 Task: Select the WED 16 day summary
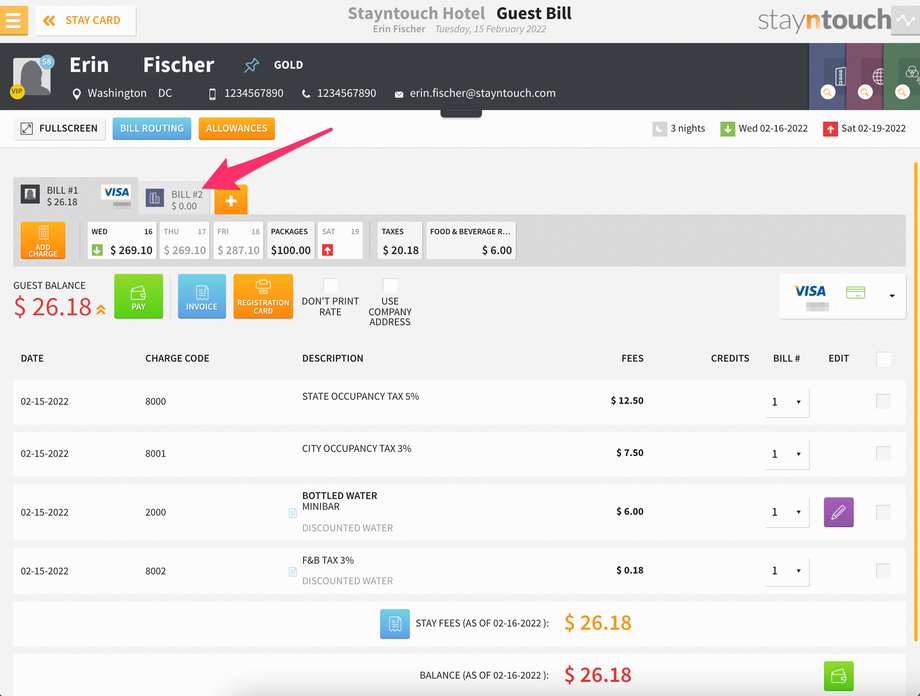coord(122,241)
